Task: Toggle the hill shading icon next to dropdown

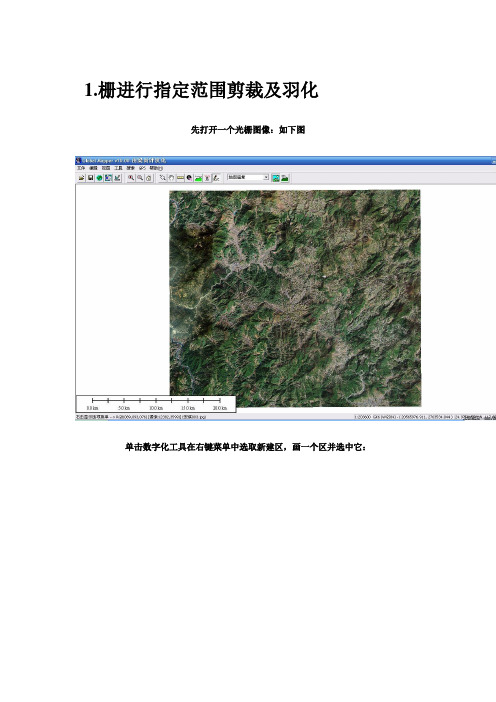Action: click(x=276, y=178)
